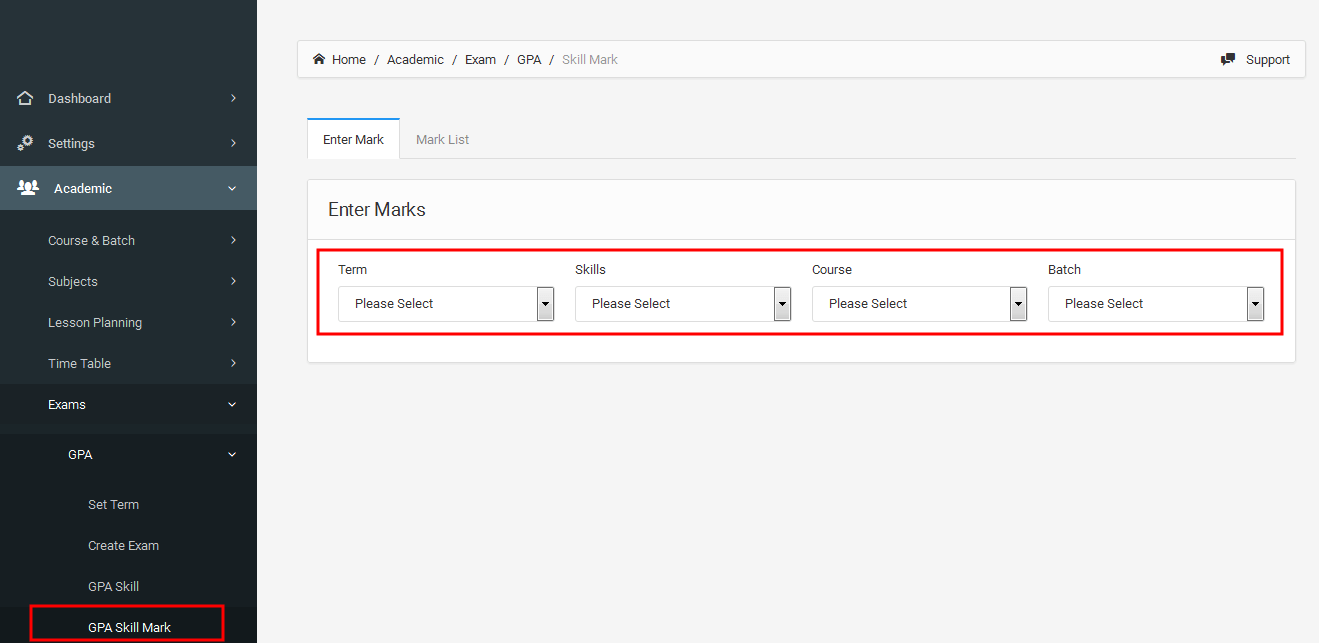Expand the Time Table chevron
The image size is (1319, 643).
tap(233, 363)
